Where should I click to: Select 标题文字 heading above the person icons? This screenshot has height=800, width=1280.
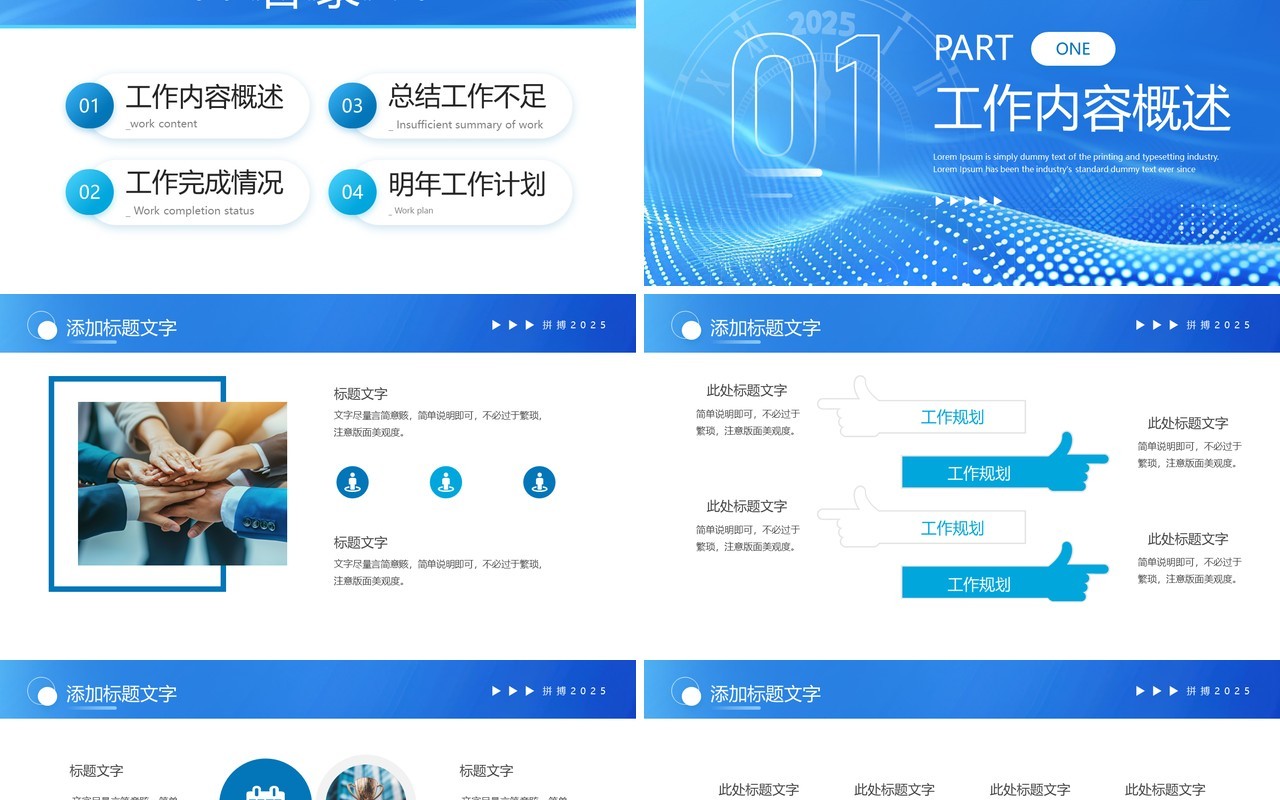pyautogui.click(x=361, y=394)
